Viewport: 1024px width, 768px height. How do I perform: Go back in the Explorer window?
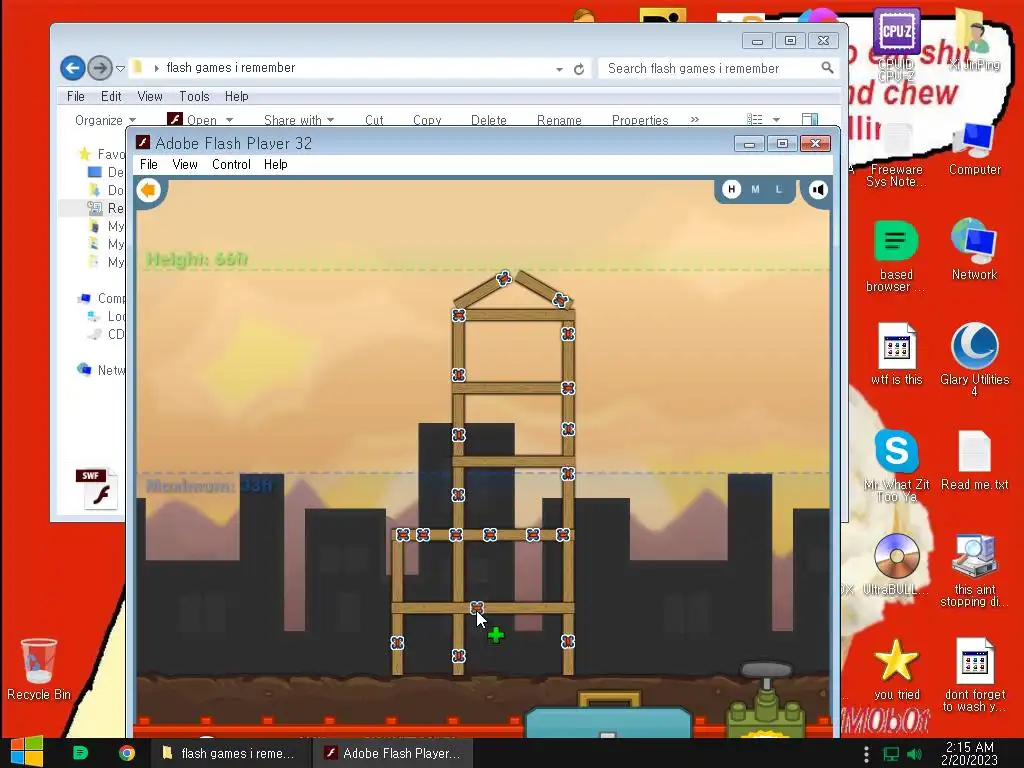pos(72,68)
